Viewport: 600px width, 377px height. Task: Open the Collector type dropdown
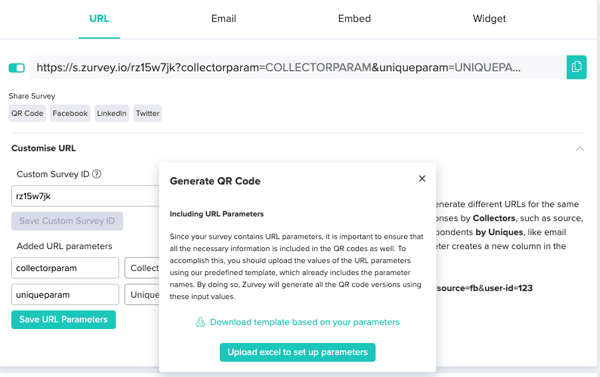pos(142,268)
